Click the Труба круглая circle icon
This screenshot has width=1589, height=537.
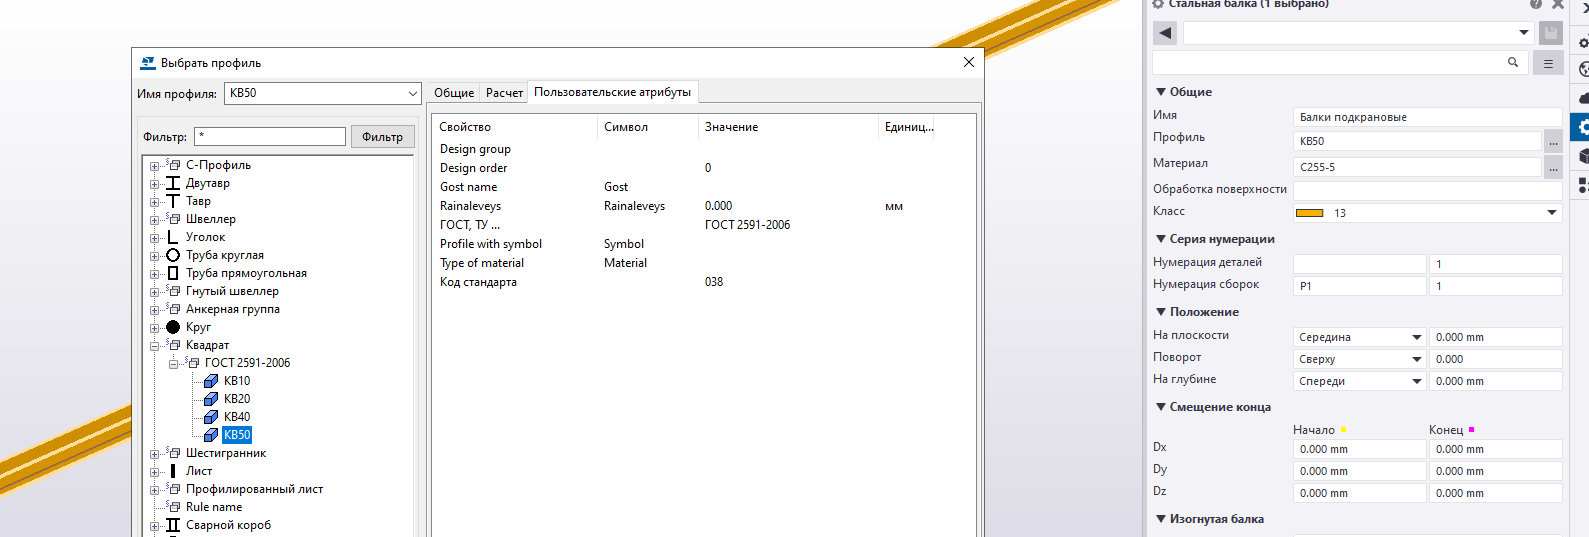click(173, 255)
